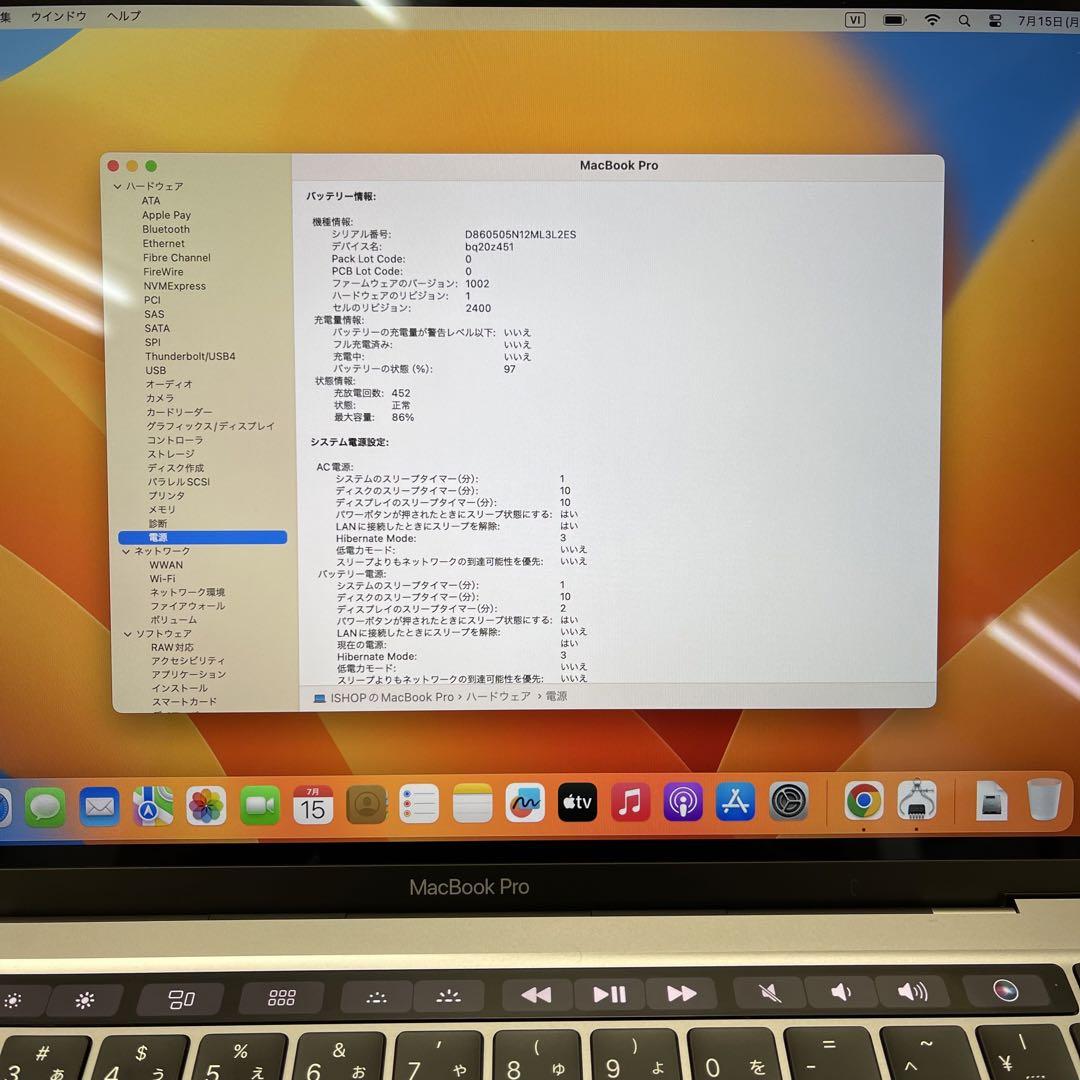Screen dimensions: 1080x1080
Task: Open the Calendar icon showing 15
Action: (x=313, y=804)
